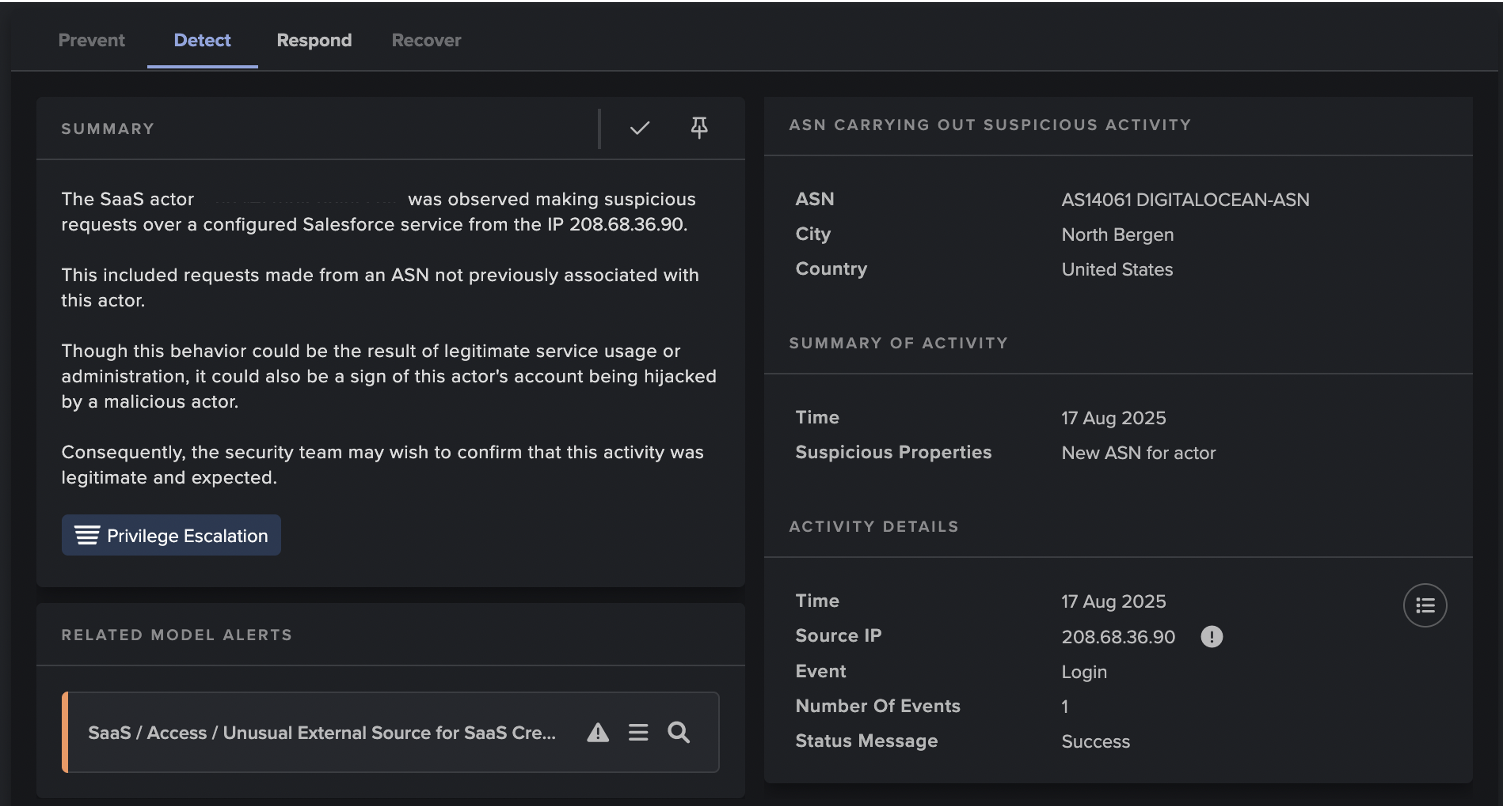The height and width of the screenshot is (806, 1506).
Task: Switch to the Respond tab
Action: point(314,40)
